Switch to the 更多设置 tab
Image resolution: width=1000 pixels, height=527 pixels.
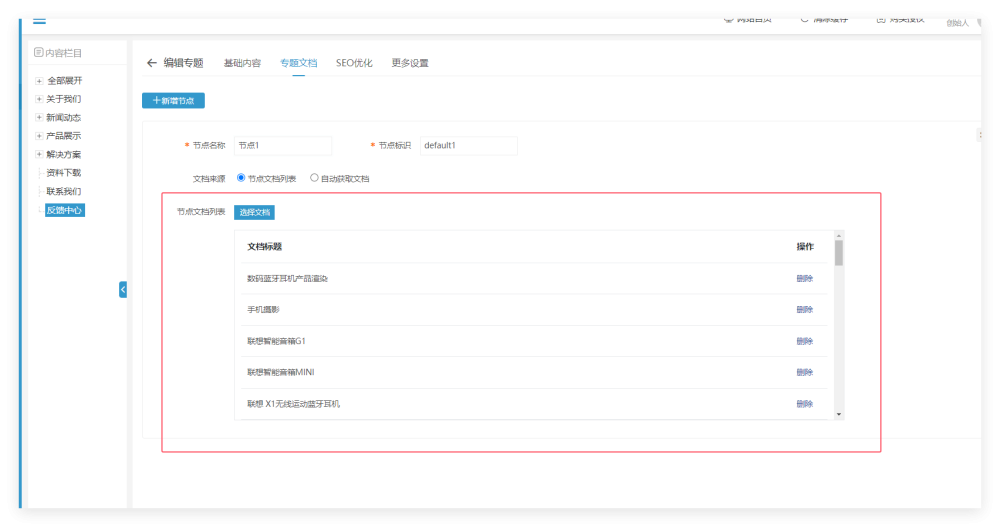tap(410, 63)
